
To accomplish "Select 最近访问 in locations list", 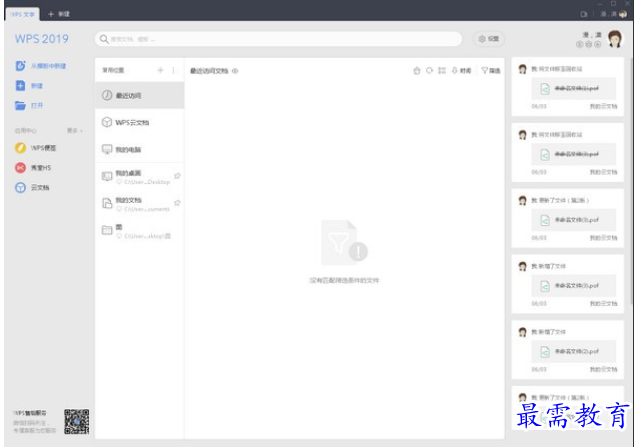I will (140, 95).
